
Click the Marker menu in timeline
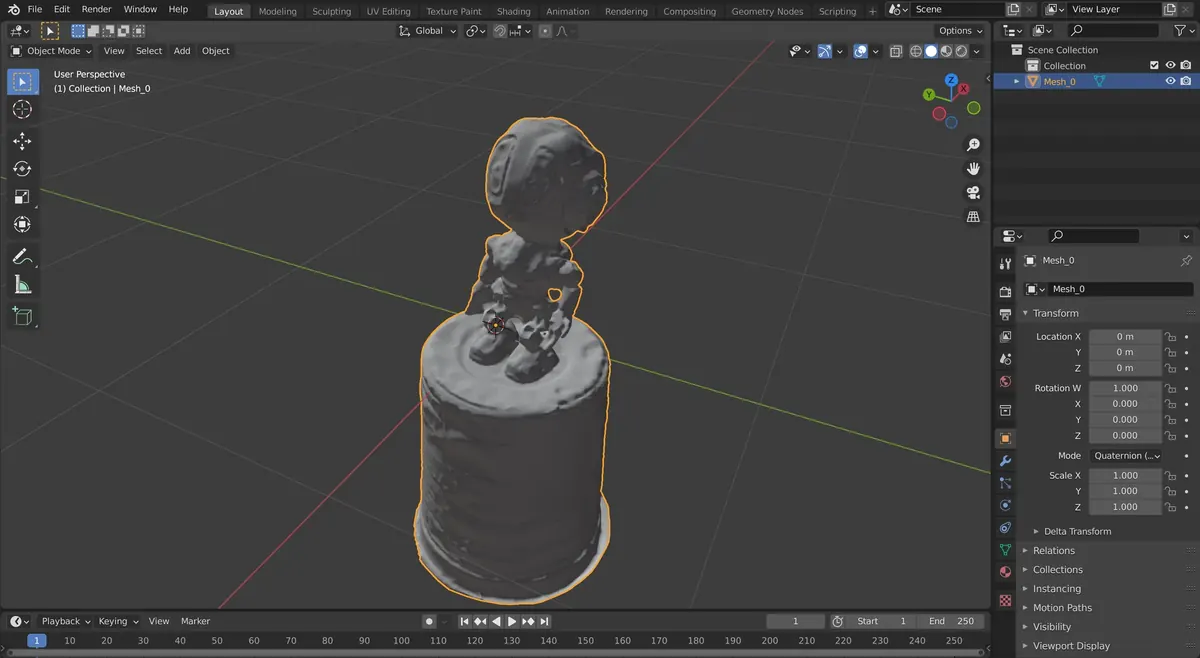click(195, 621)
